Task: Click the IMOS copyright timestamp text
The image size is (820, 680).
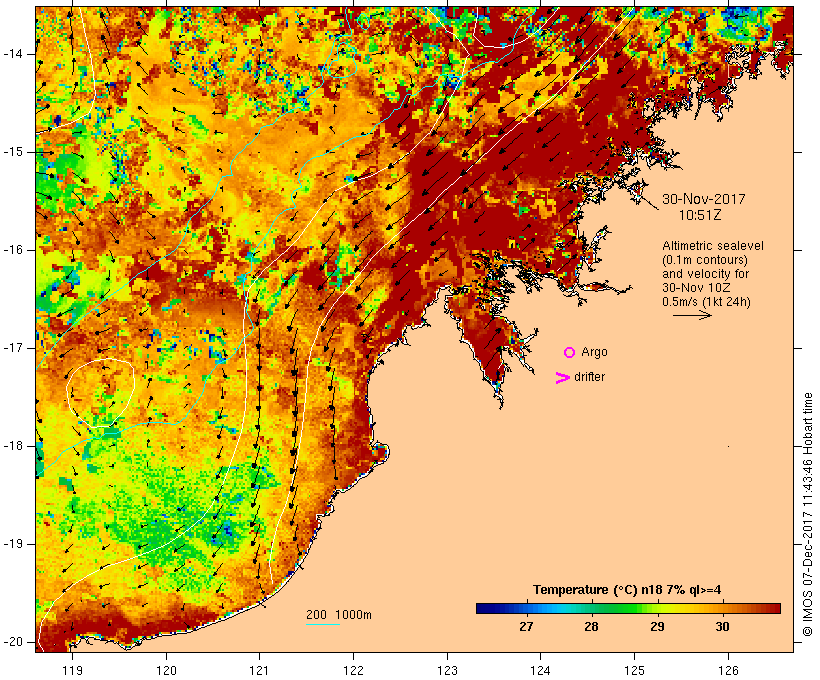Action: [807, 515]
